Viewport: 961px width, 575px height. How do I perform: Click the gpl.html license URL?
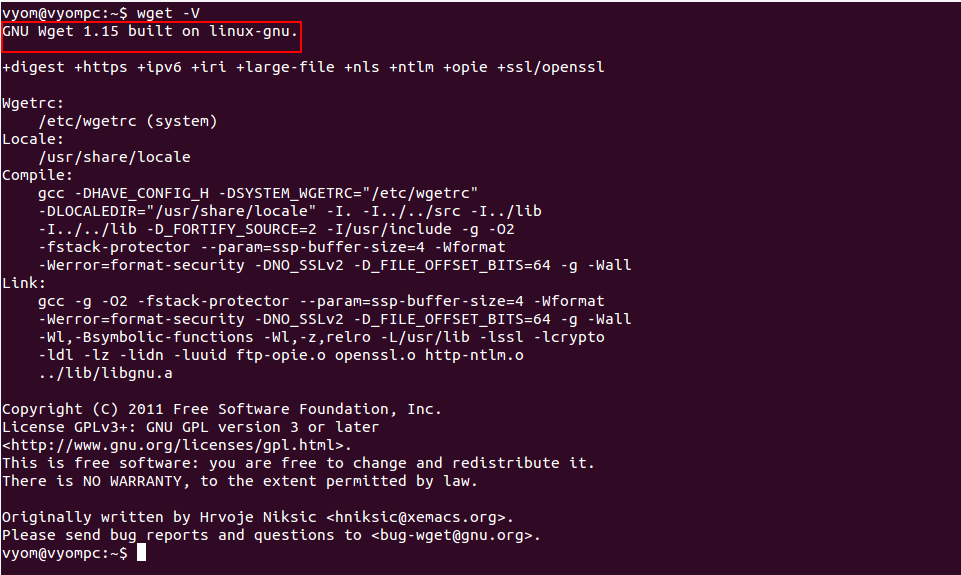point(177,445)
